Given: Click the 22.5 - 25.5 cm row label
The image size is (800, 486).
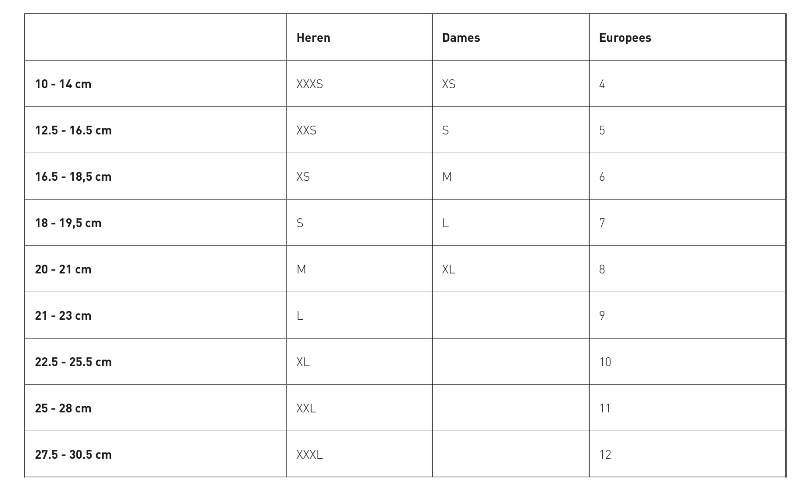Looking at the screenshot, I should [x=73, y=362].
